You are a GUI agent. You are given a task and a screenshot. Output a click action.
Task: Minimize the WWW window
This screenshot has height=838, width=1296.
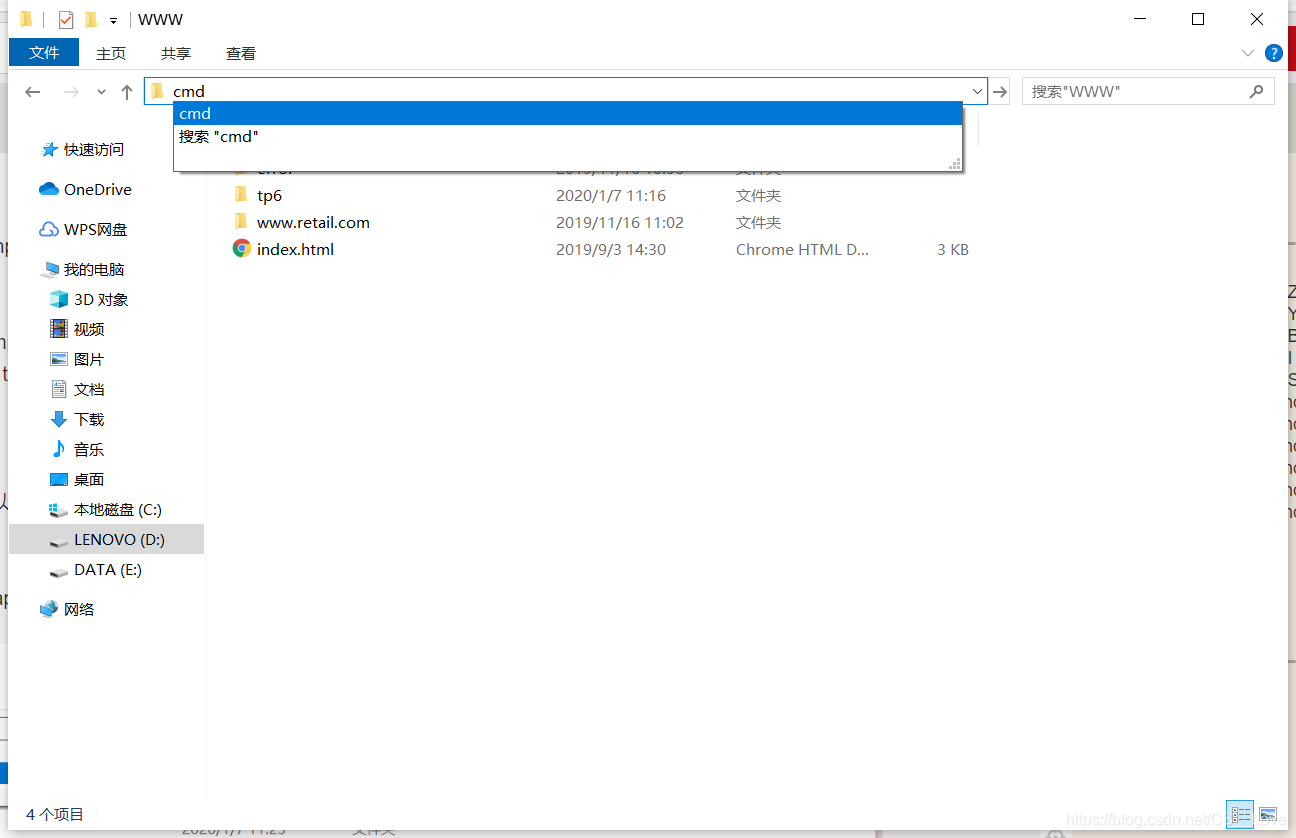tap(1140, 20)
